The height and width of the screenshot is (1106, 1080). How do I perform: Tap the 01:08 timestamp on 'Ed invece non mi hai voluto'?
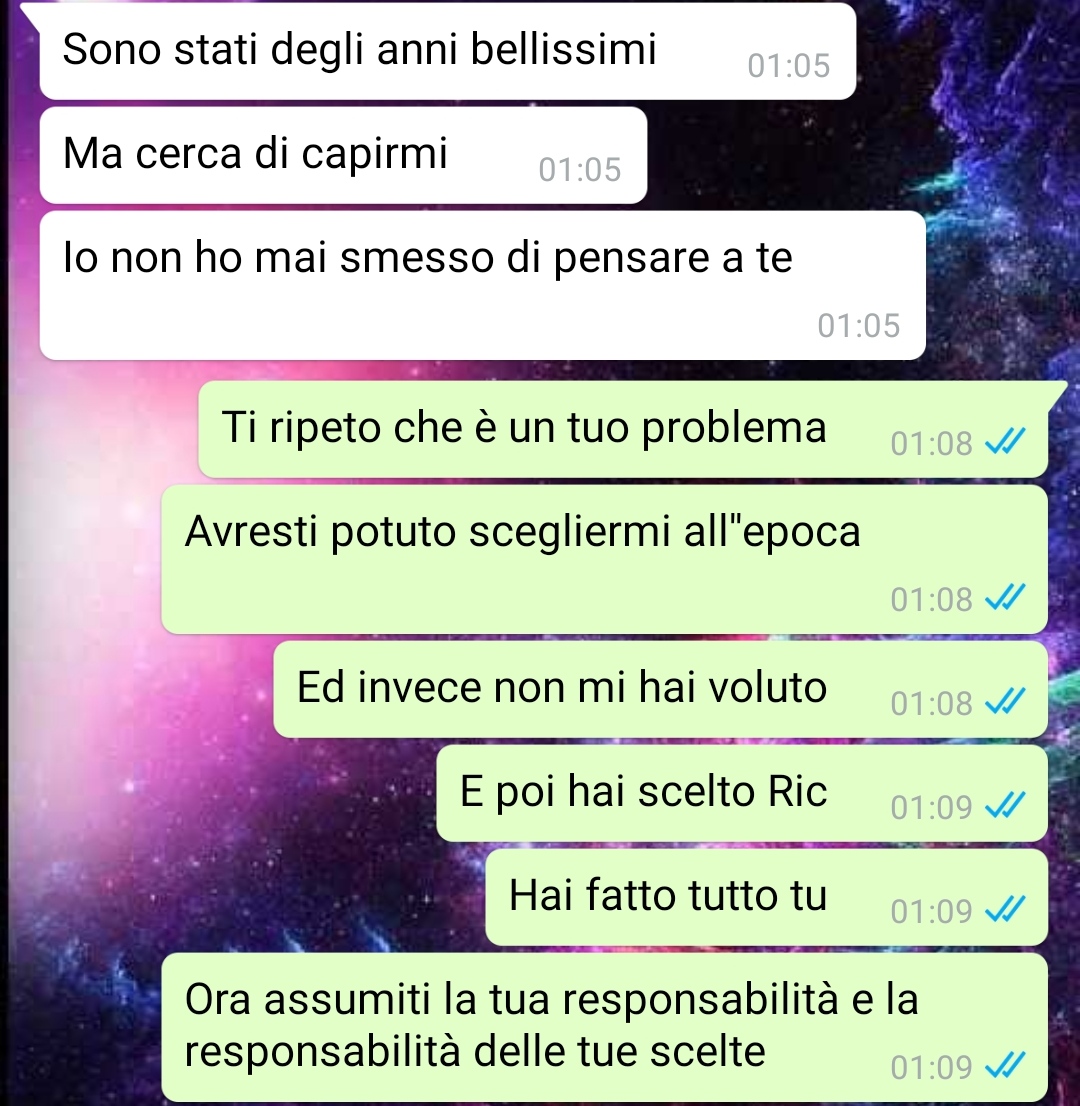(931, 703)
